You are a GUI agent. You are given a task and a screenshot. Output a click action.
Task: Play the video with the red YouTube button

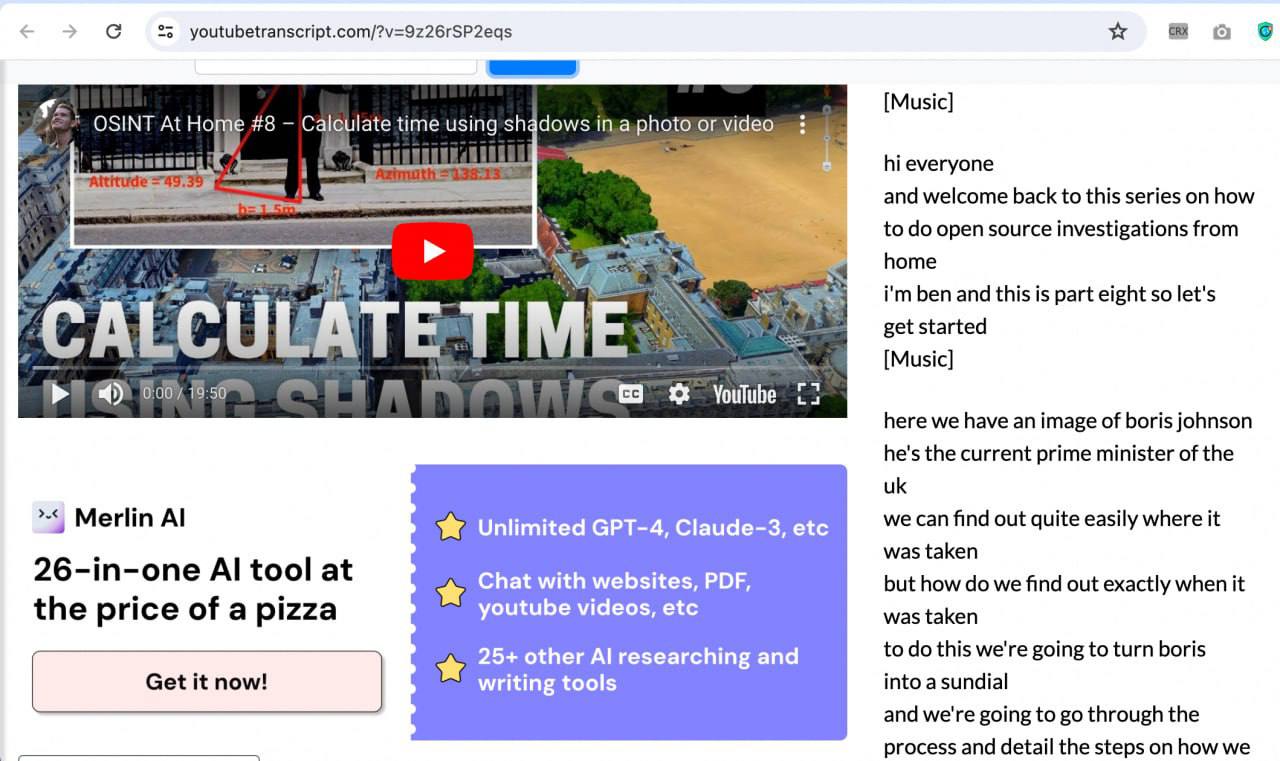[x=432, y=251]
